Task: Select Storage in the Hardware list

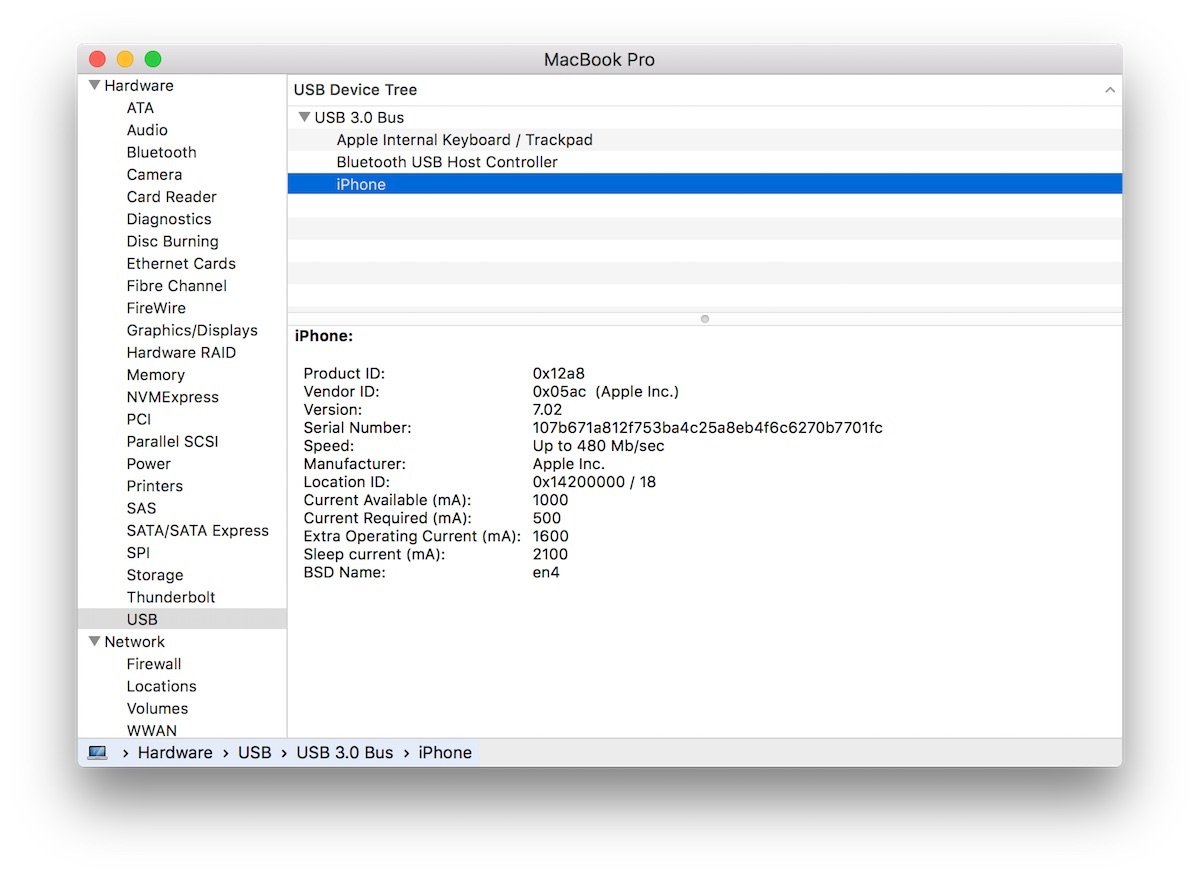Action: [155, 575]
